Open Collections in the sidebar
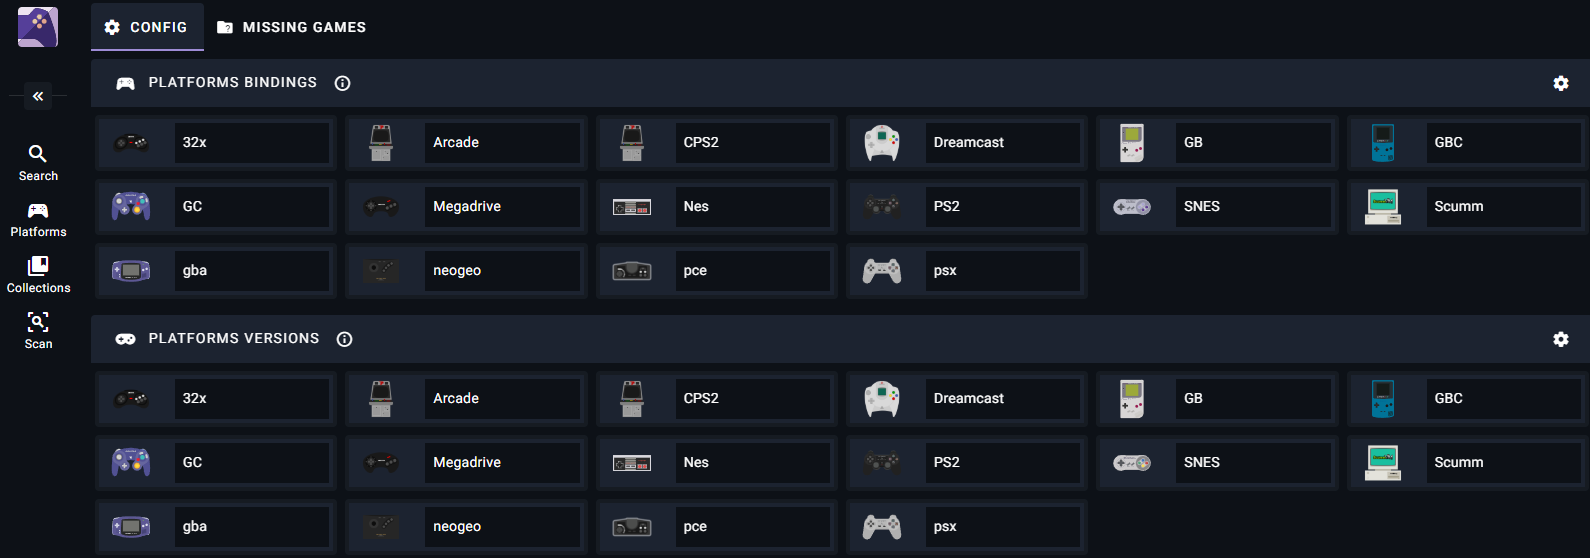Image resolution: width=1590 pixels, height=558 pixels. 38,275
